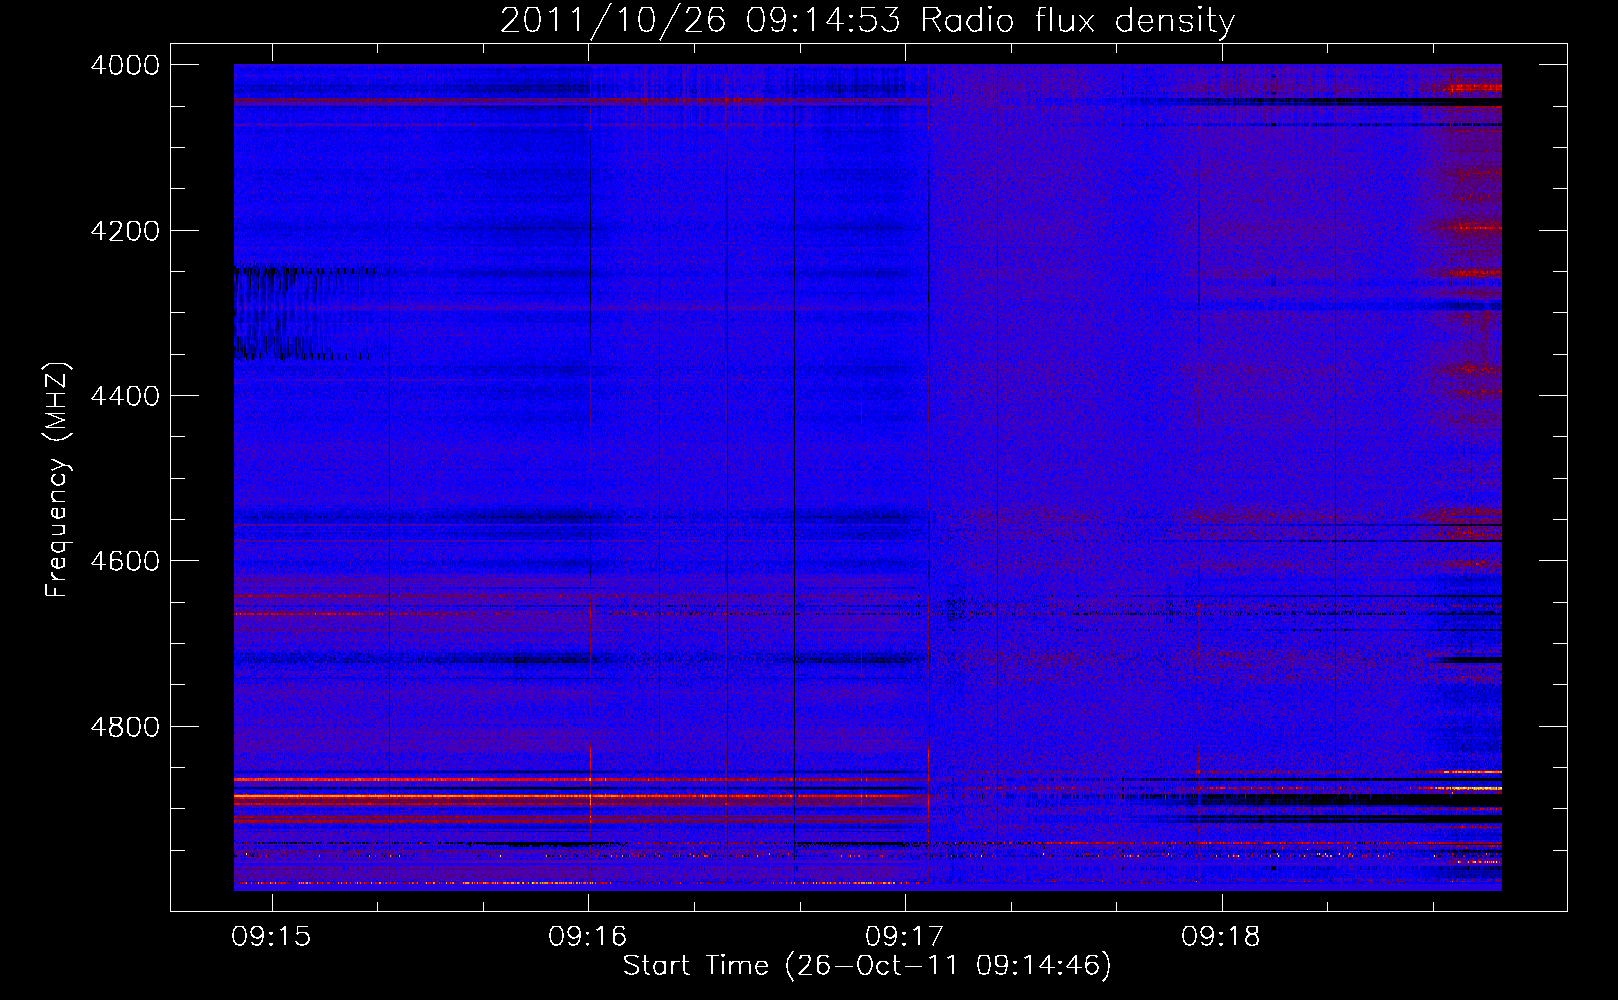
Task: Click the 09:16 time axis label
Action: (588, 937)
